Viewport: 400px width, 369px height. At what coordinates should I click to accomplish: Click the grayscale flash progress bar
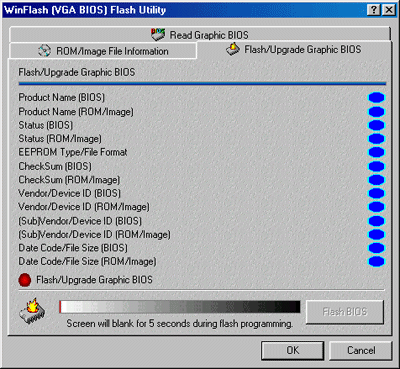tap(180, 307)
